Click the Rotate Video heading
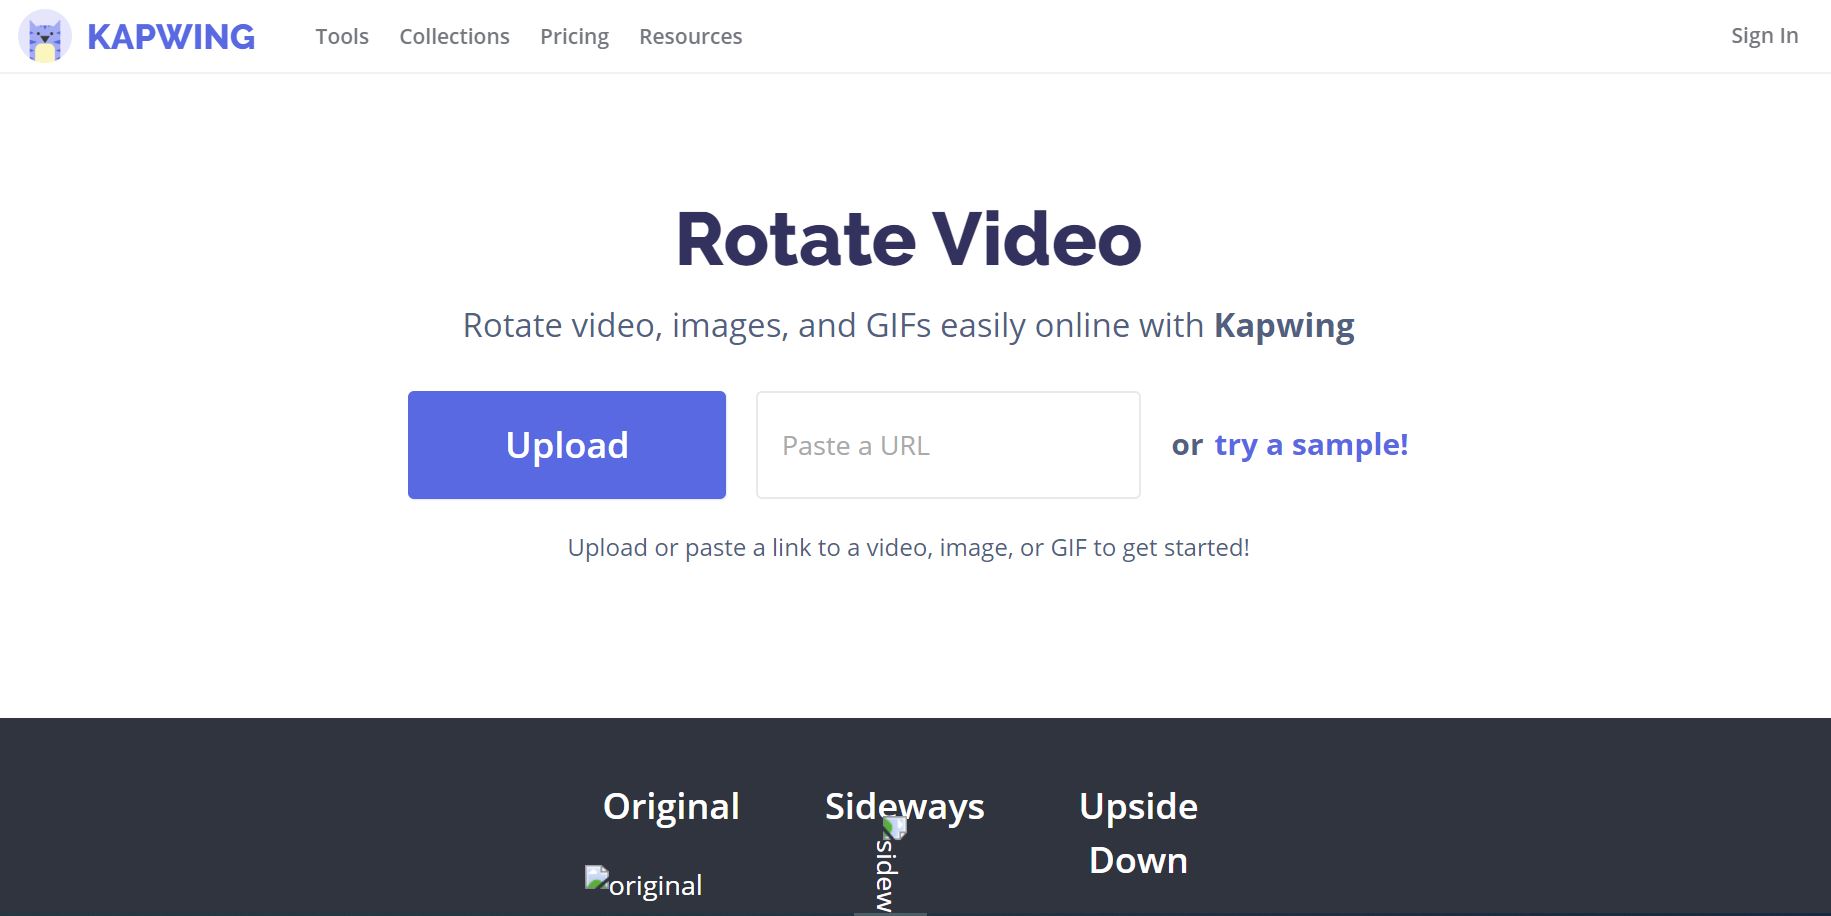The width and height of the screenshot is (1831, 916). coord(909,239)
